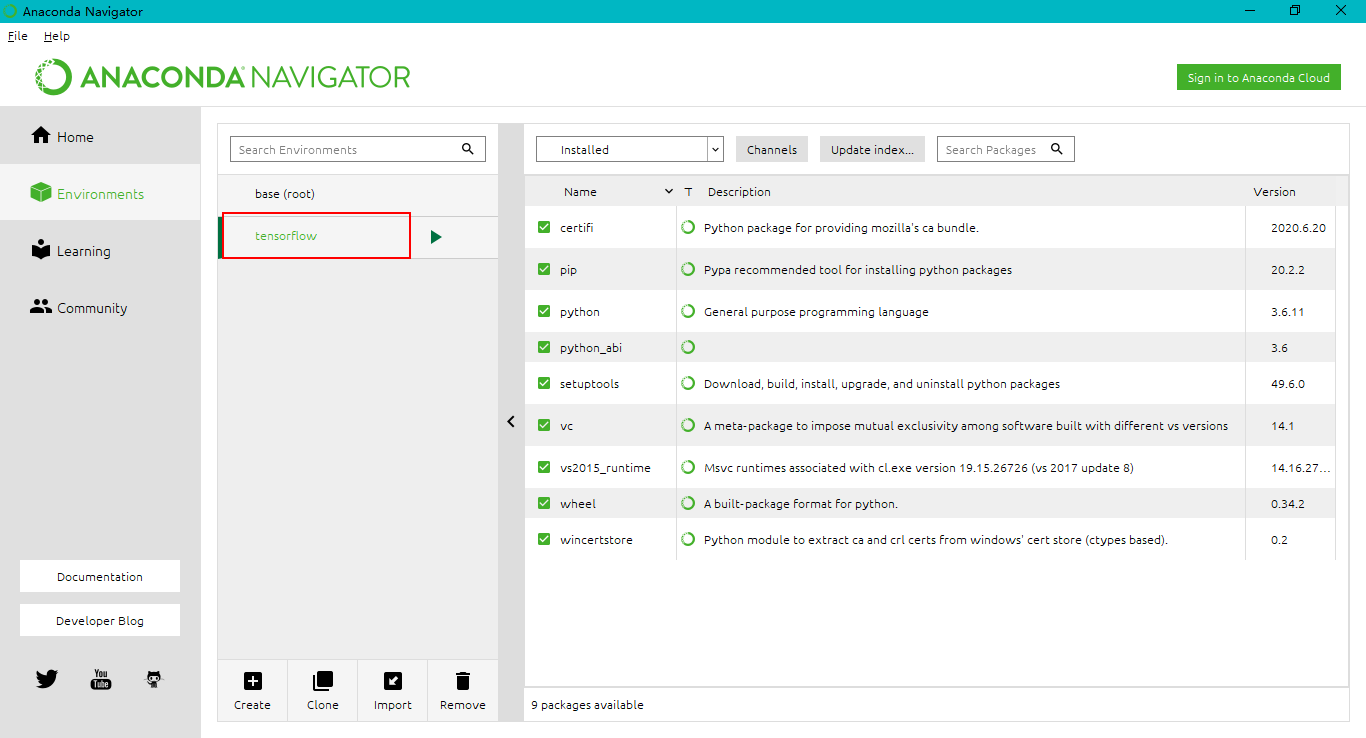Select the Environments tab
Image resolution: width=1366 pixels, height=738 pixels.
click(x=100, y=194)
